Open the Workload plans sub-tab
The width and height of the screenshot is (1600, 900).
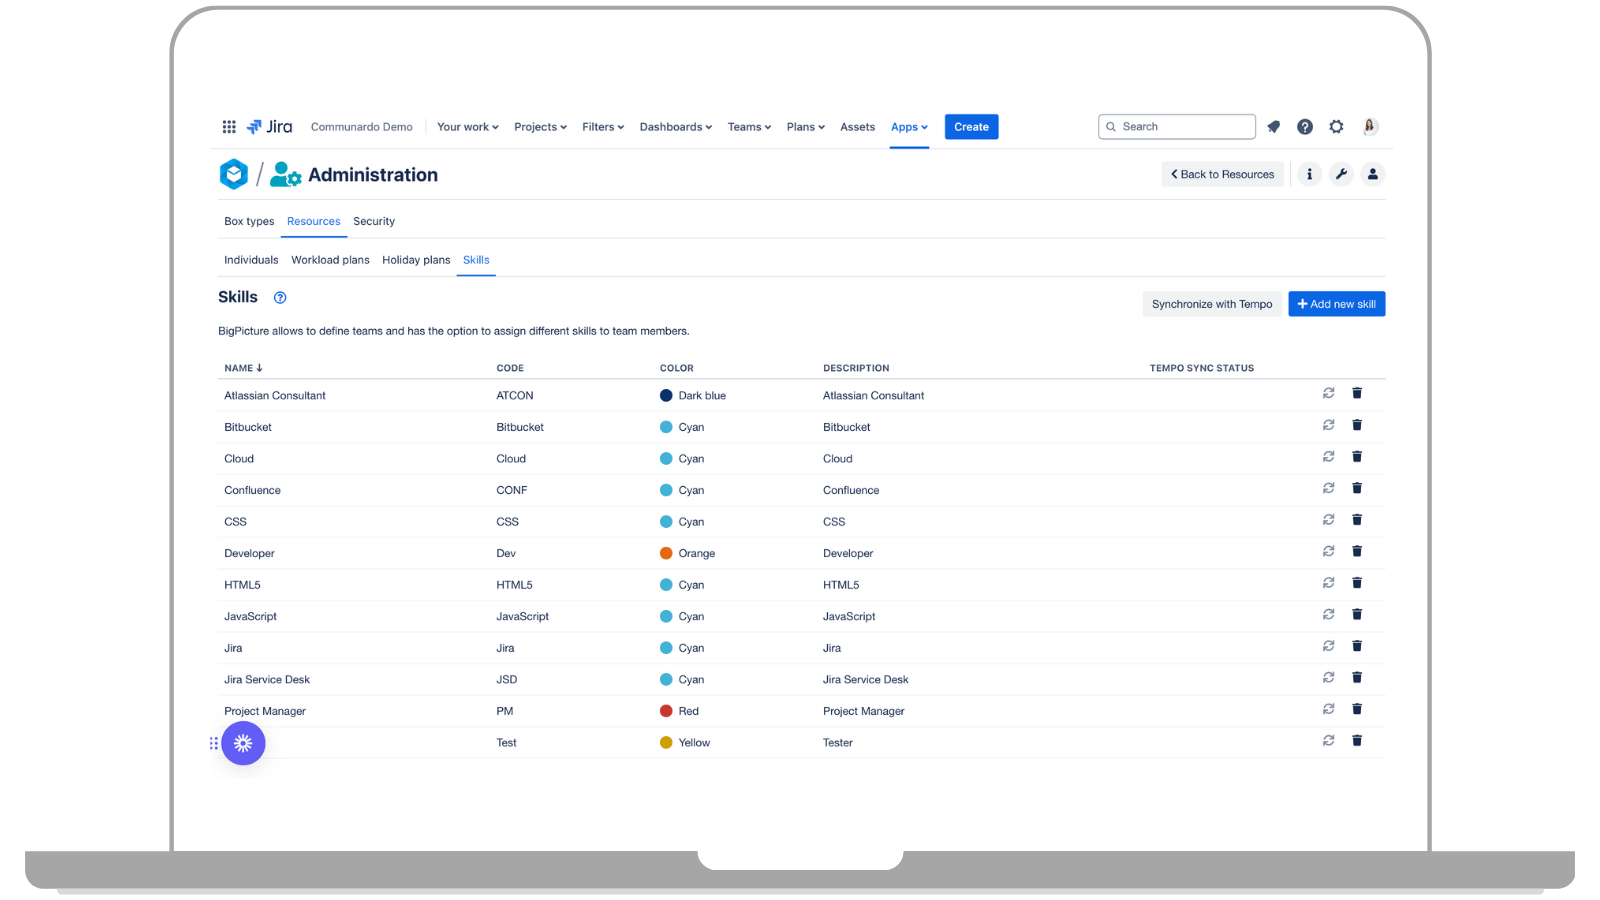[x=330, y=260]
